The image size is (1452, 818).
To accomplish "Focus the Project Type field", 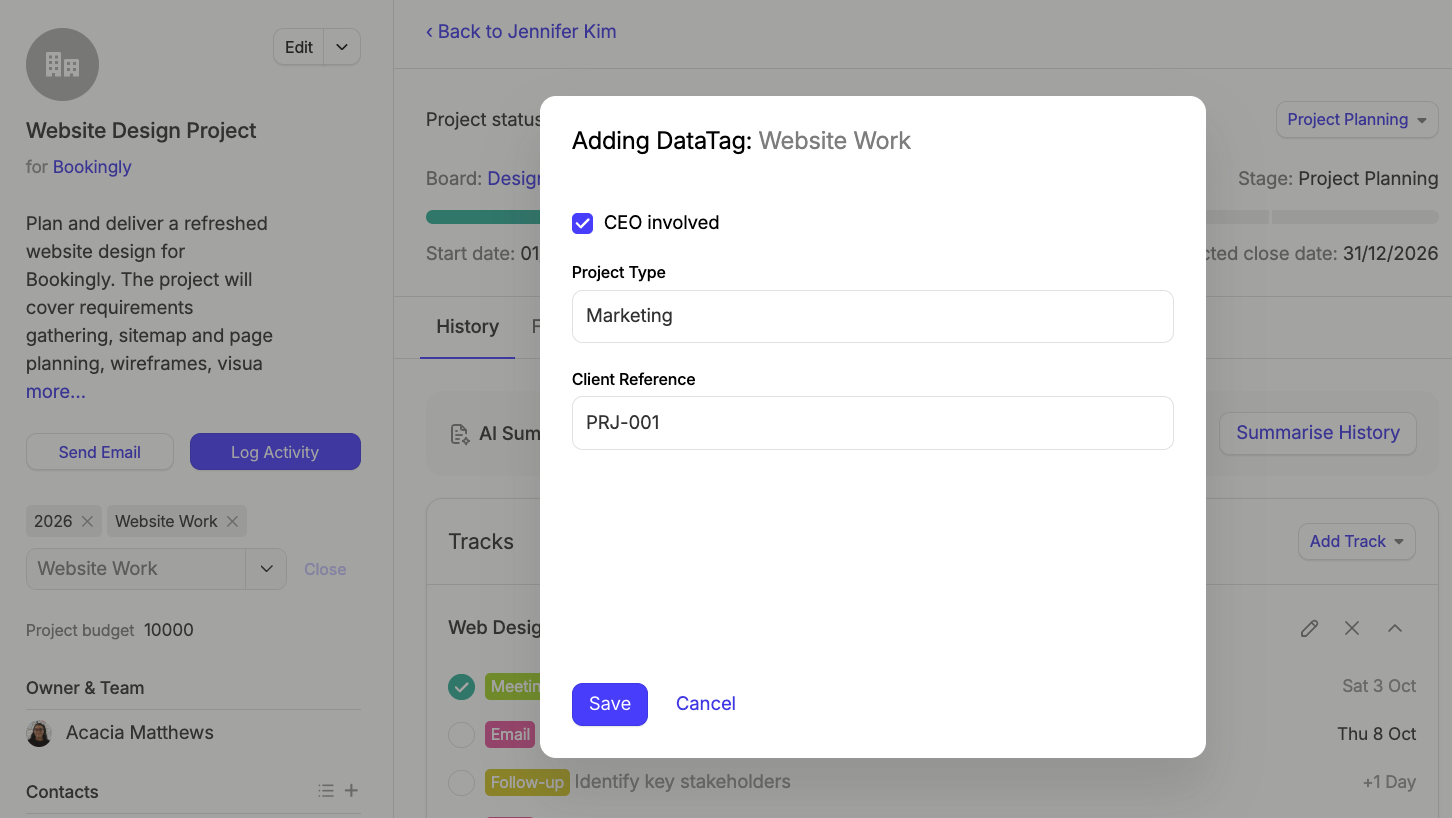I will pyautogui.click(x=873, y=316).
